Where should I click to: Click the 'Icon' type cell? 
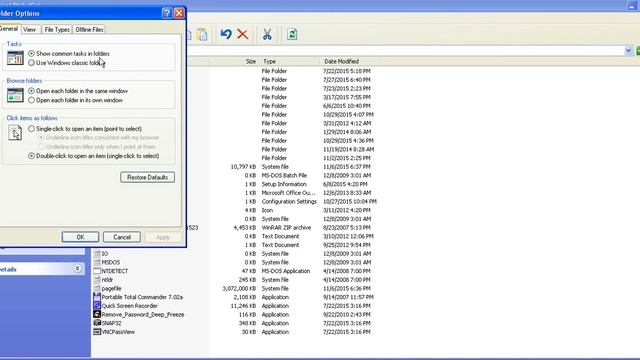267,210
